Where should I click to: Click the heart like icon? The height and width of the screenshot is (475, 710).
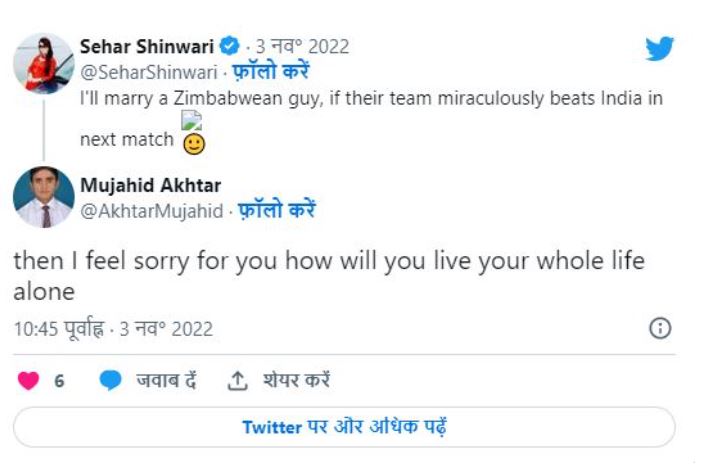[x=29, y=381]
